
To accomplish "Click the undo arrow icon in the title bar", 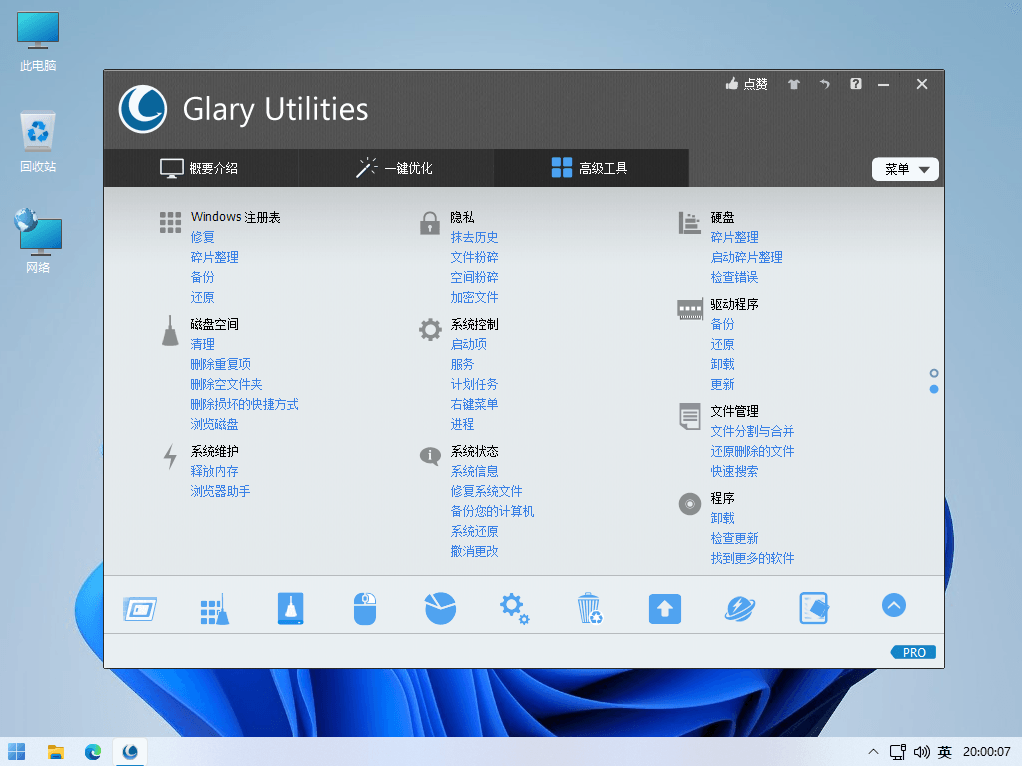I will coord(825,84).
